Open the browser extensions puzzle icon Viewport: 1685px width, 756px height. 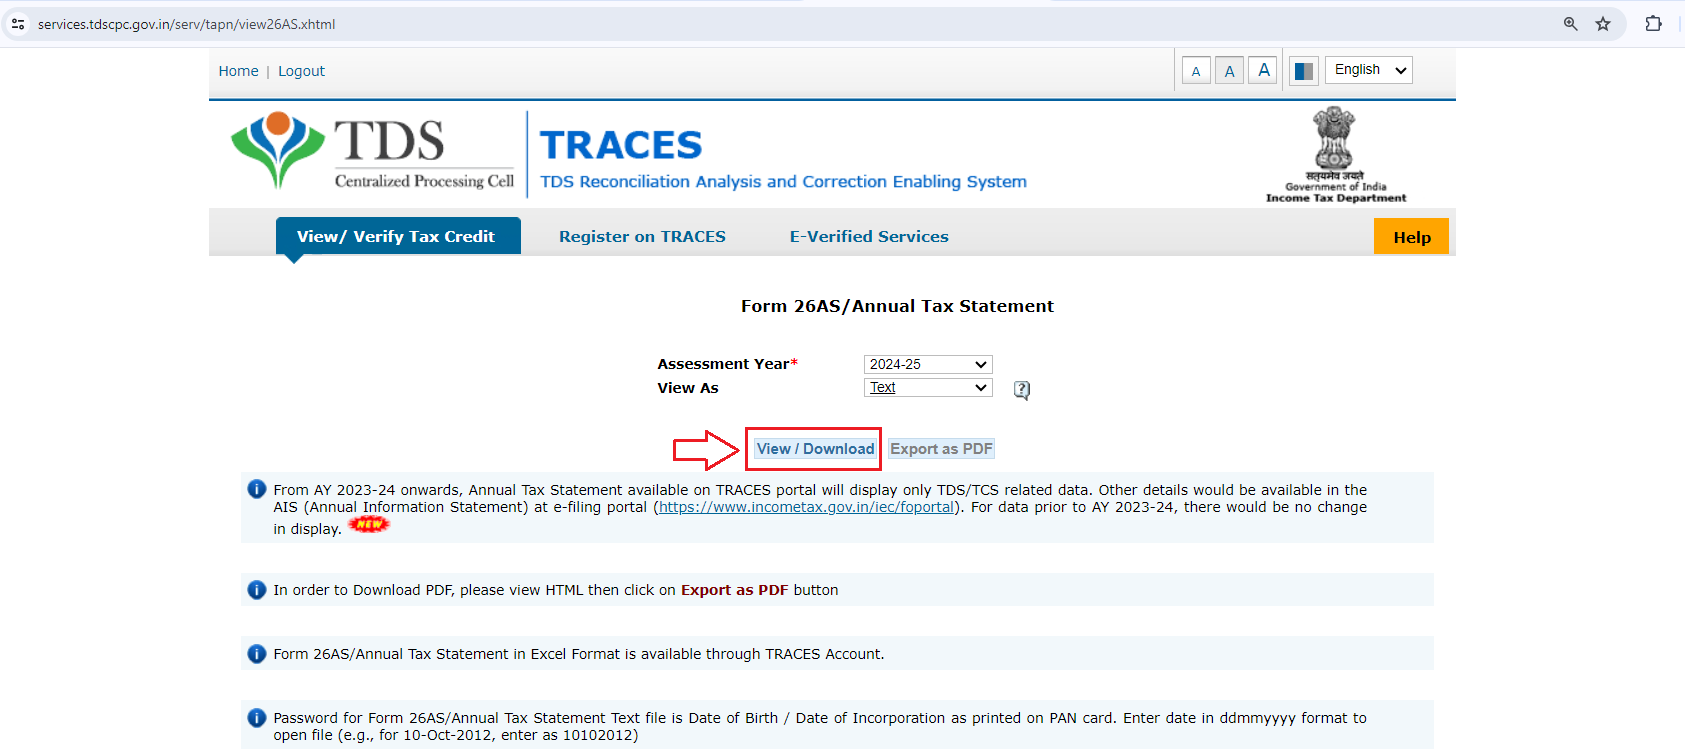(x=1653, y=24)
